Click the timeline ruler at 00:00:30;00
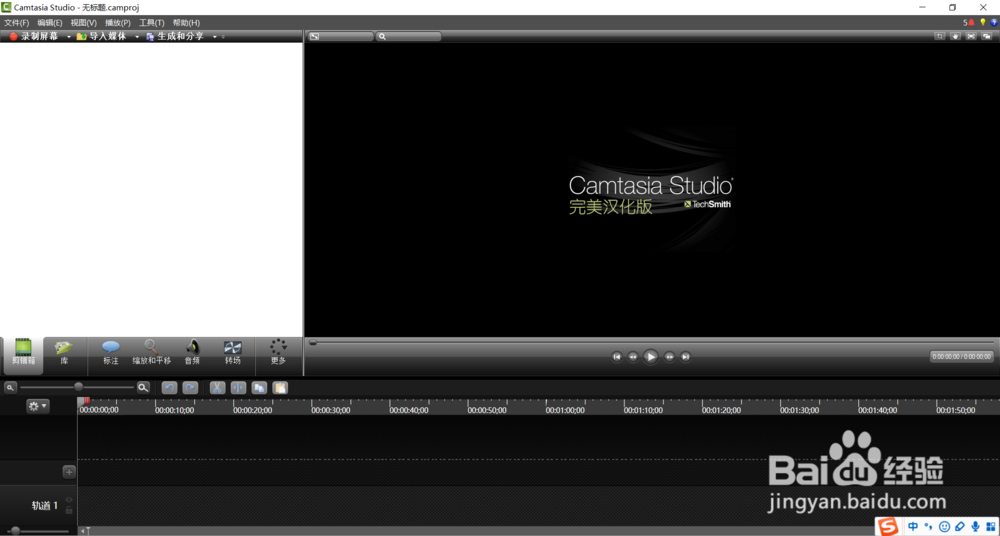The height and width of the screenshot is (536, 1000). [x=330, y=410]
